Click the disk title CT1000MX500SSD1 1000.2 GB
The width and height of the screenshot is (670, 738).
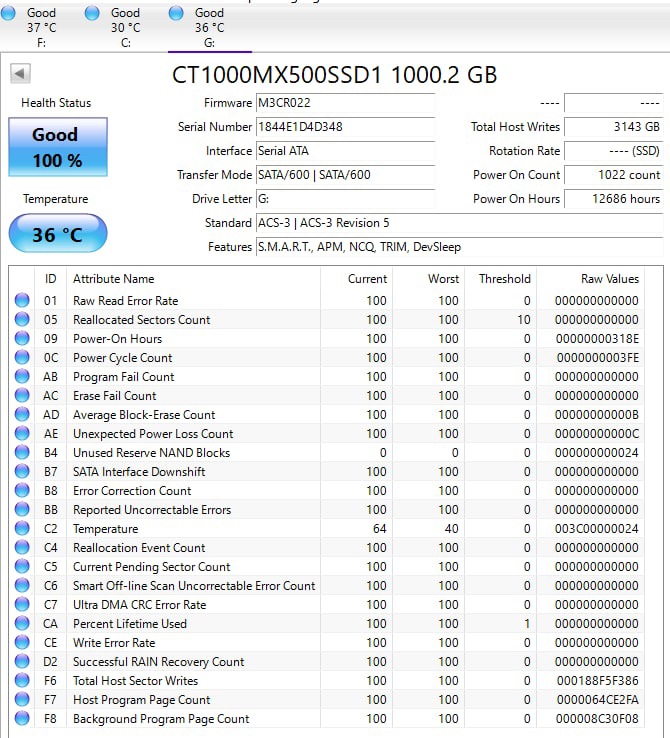click(x=335, y=75)
